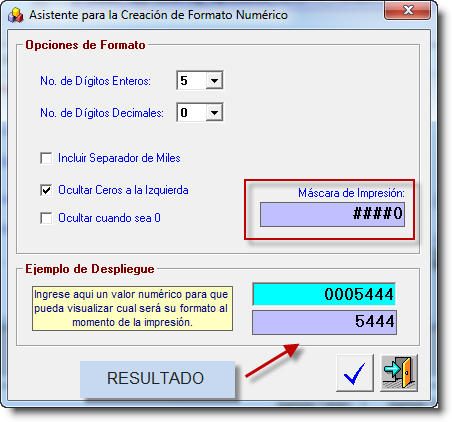Click the exit door icon
452x422 pixels.
point(399,373)
